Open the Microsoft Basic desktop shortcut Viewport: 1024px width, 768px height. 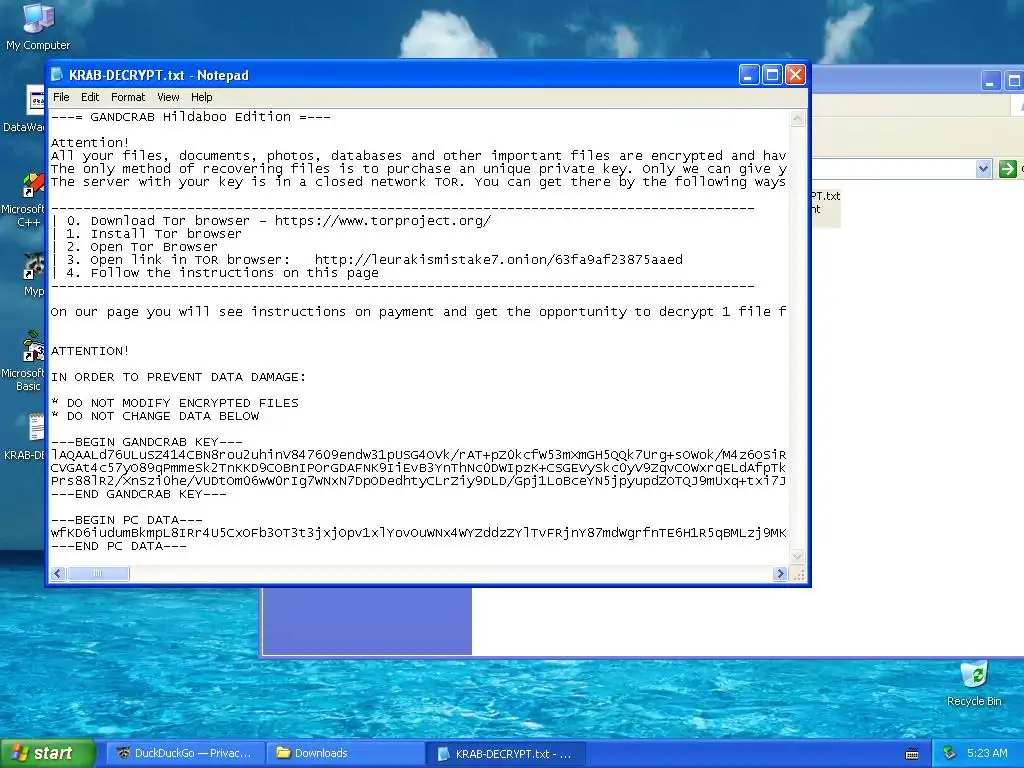coord(26,361)
